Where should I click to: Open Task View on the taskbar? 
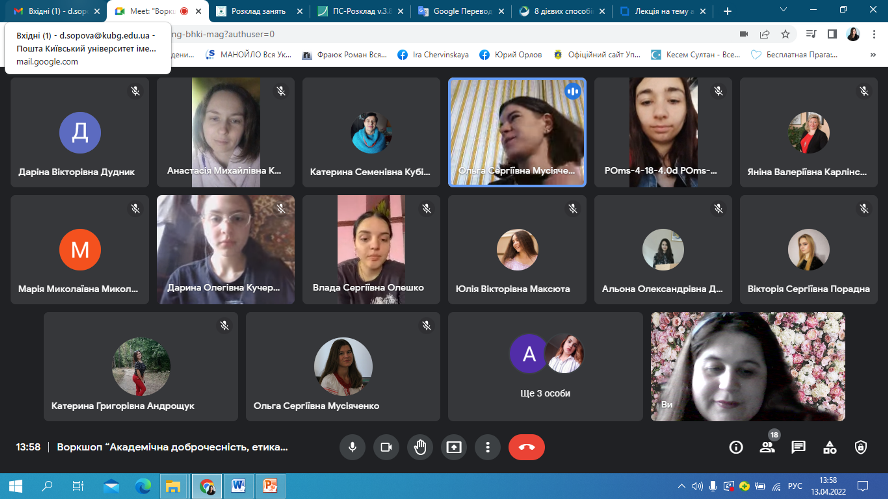[x=78, y=486]
